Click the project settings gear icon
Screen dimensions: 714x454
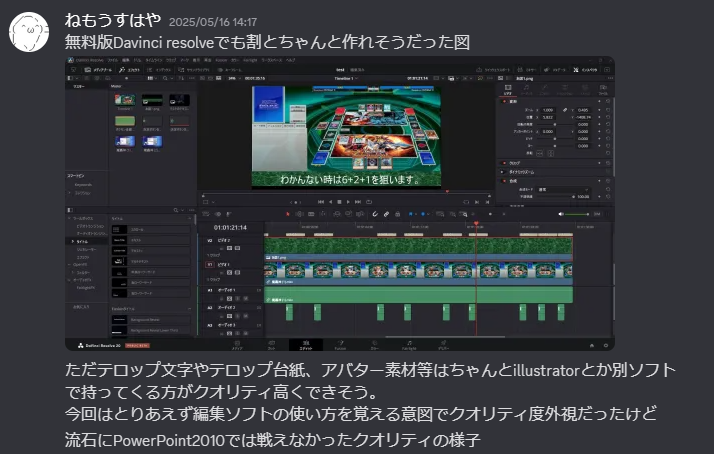[x=606, y=346]
